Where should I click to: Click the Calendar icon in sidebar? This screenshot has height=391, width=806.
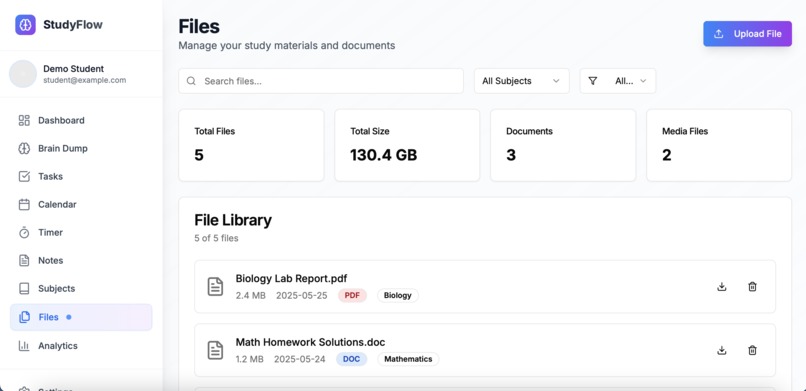tap(24, 204)
